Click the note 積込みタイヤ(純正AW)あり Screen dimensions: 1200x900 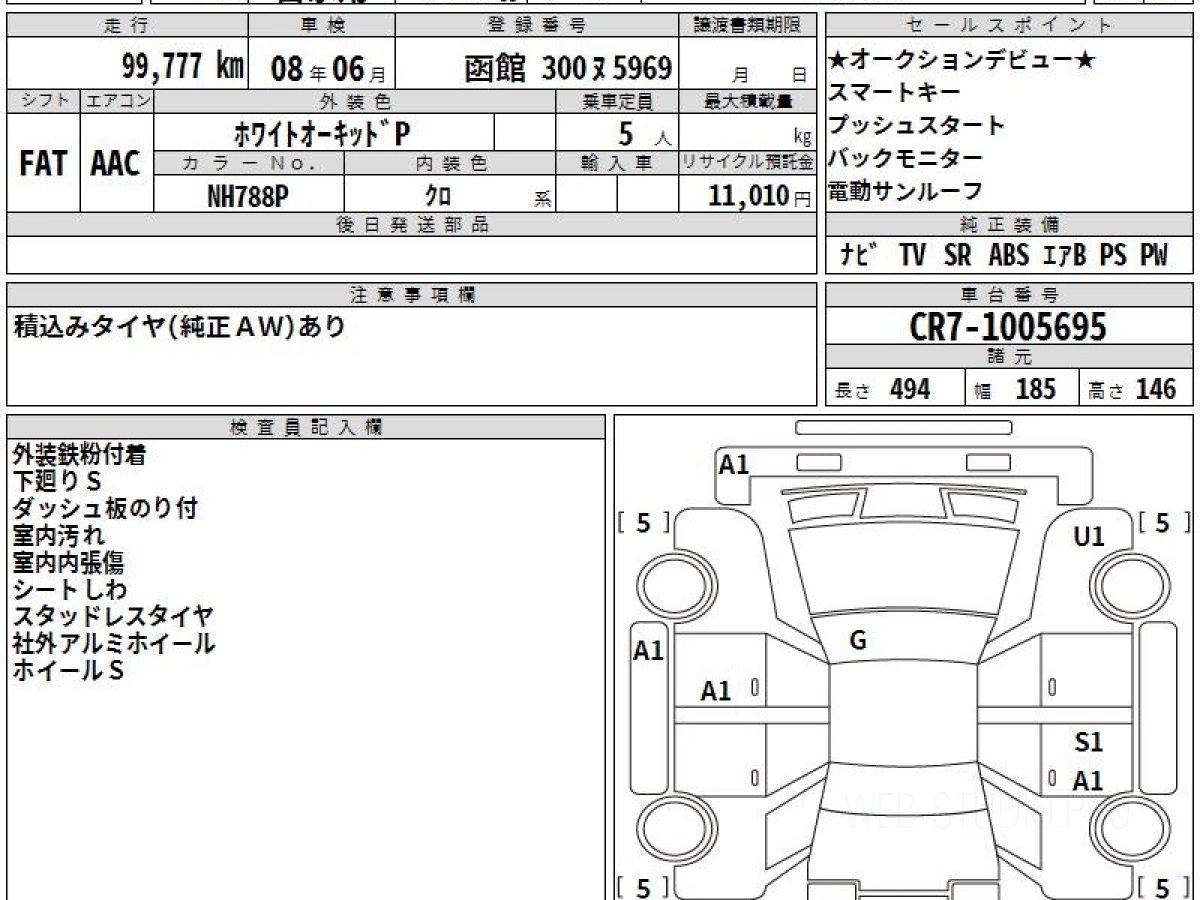click(180, 326)
